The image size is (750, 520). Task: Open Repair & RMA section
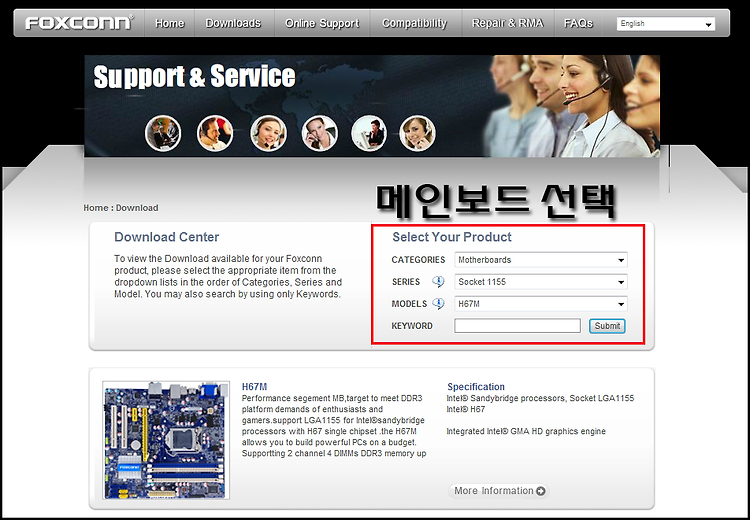pos(507,23)
